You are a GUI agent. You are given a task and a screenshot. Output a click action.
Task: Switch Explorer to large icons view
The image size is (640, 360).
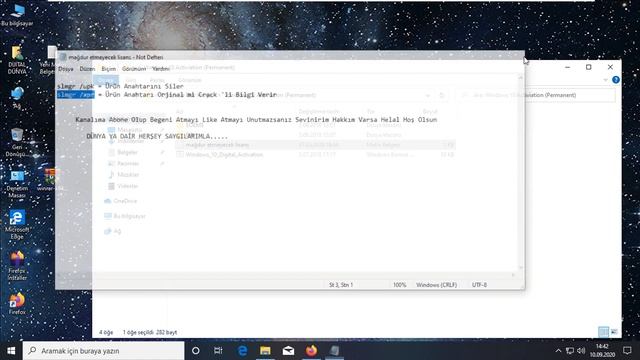[614, 331]
